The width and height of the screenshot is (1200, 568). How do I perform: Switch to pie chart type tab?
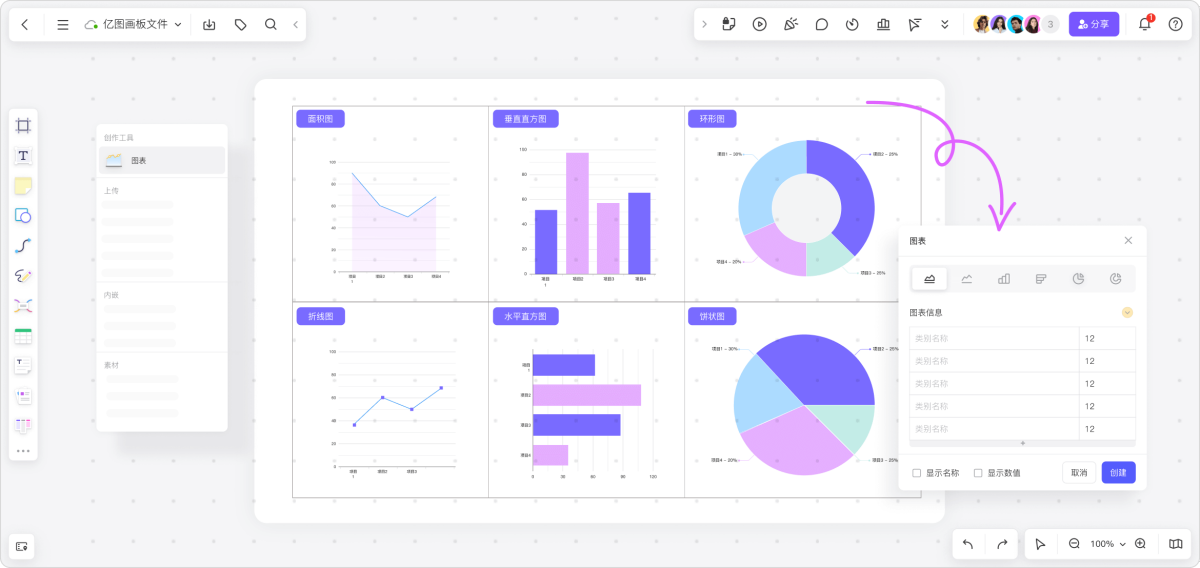tap(1078, 279)
